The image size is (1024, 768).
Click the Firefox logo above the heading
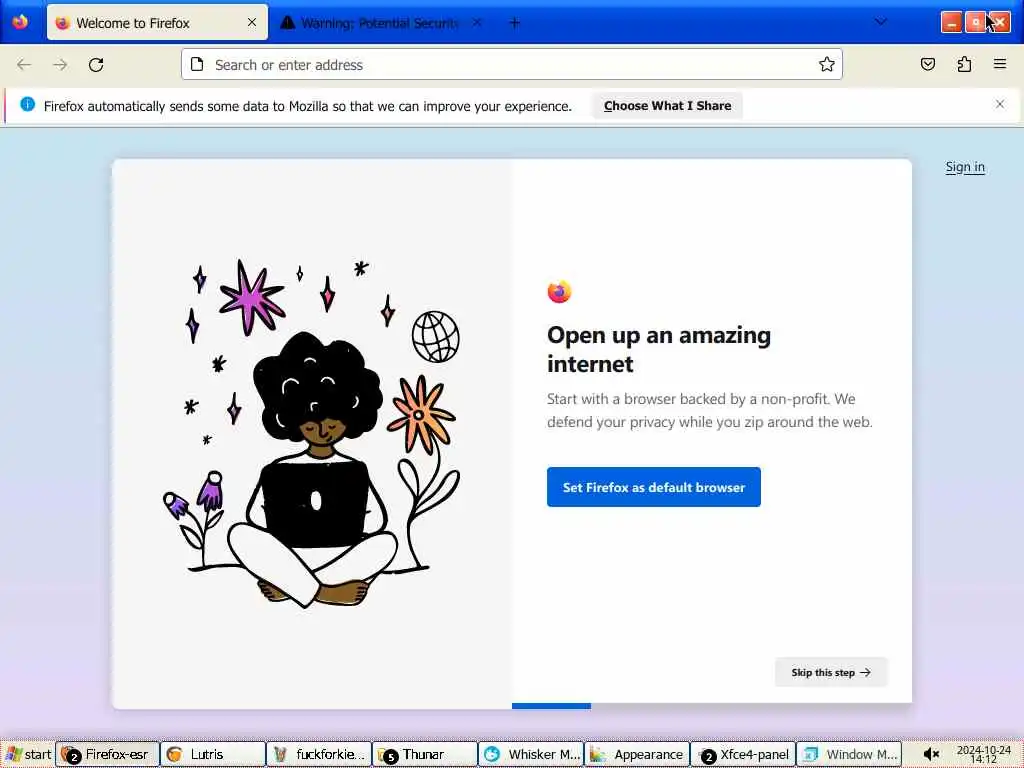(x=559, y=292)
